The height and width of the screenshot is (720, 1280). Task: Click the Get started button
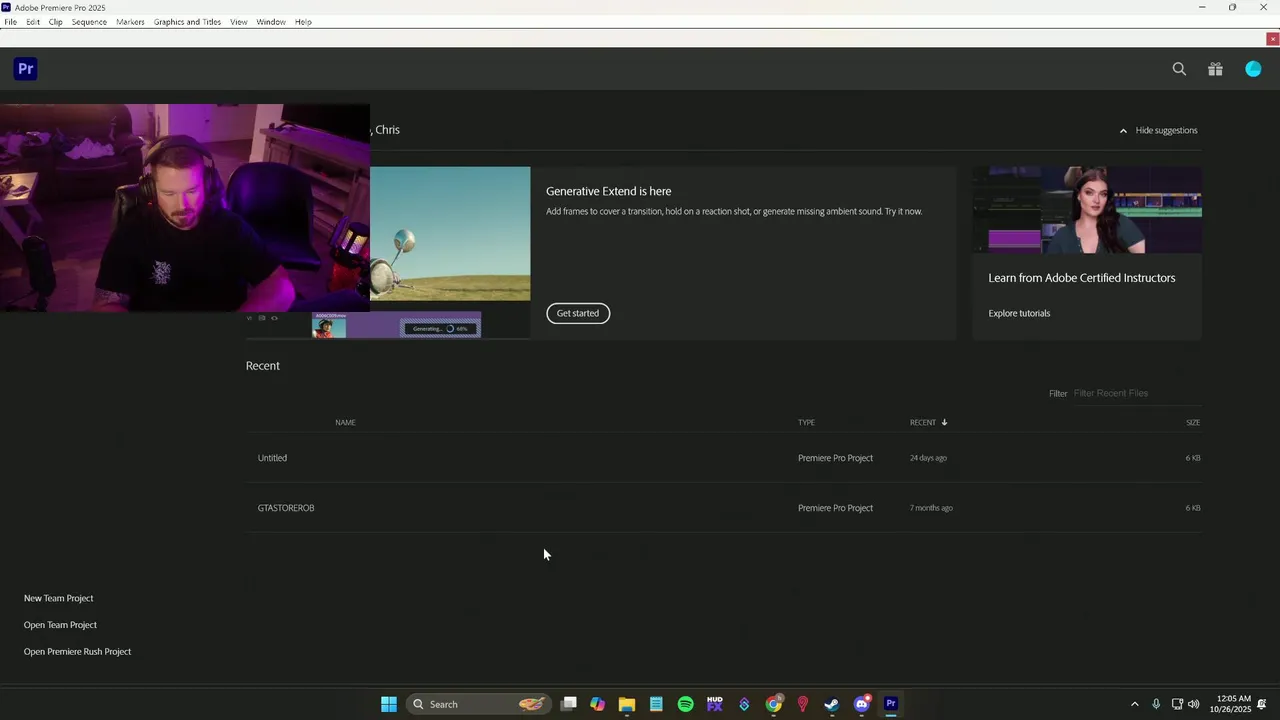(578, 313)
